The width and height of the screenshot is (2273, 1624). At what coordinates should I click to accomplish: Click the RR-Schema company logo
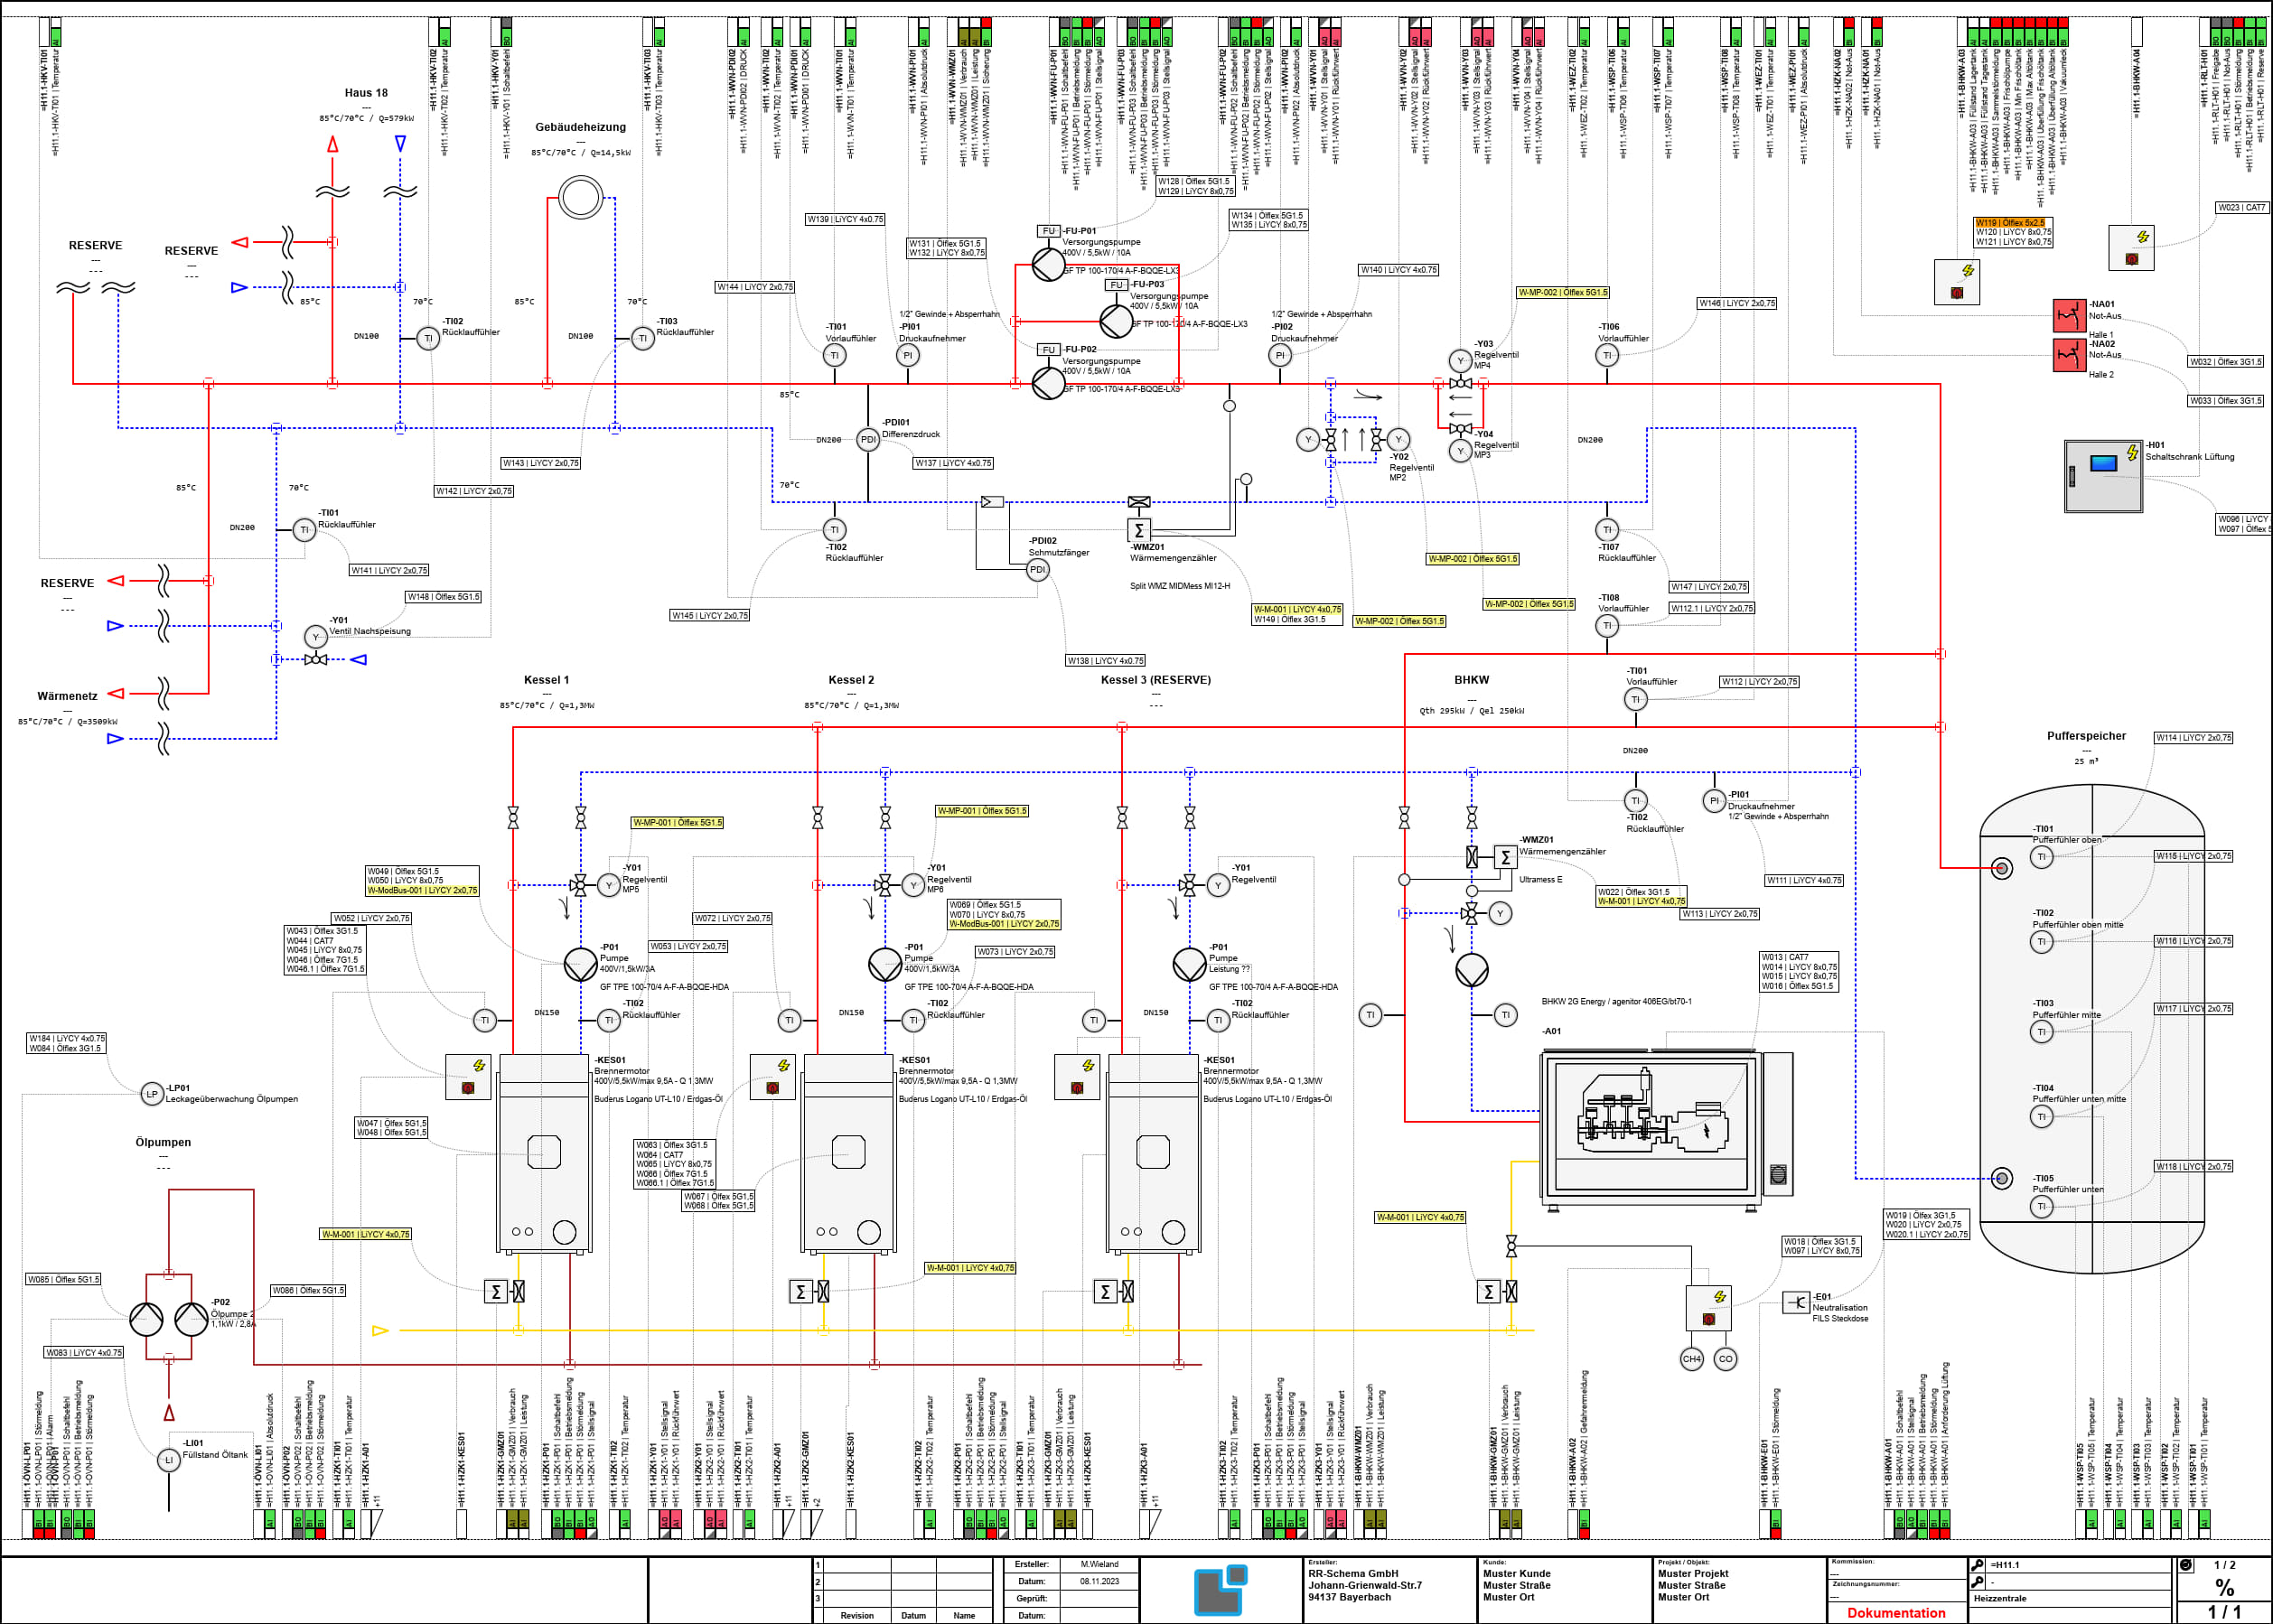click(1221, 1589)
